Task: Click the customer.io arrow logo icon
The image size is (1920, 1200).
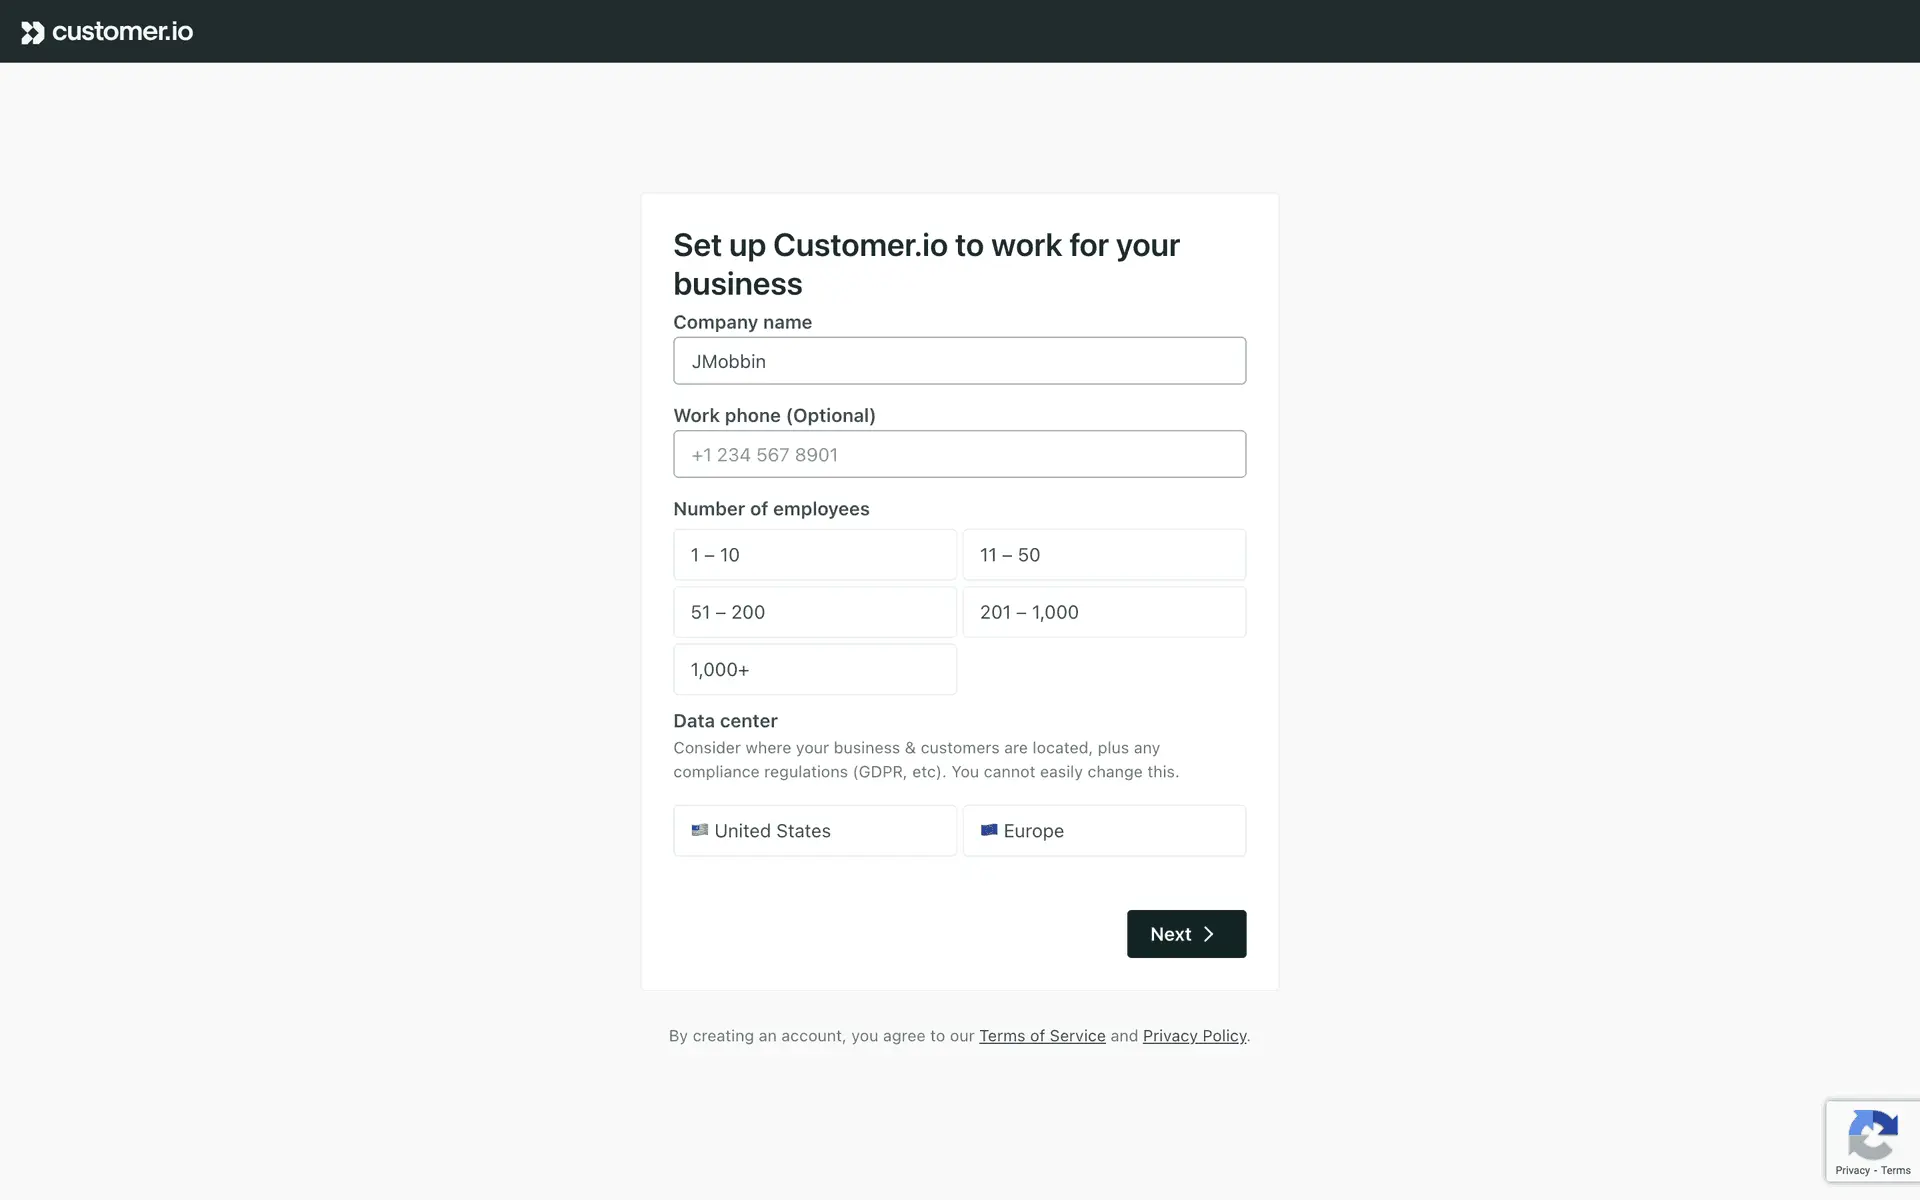Action: coord(33,32)
